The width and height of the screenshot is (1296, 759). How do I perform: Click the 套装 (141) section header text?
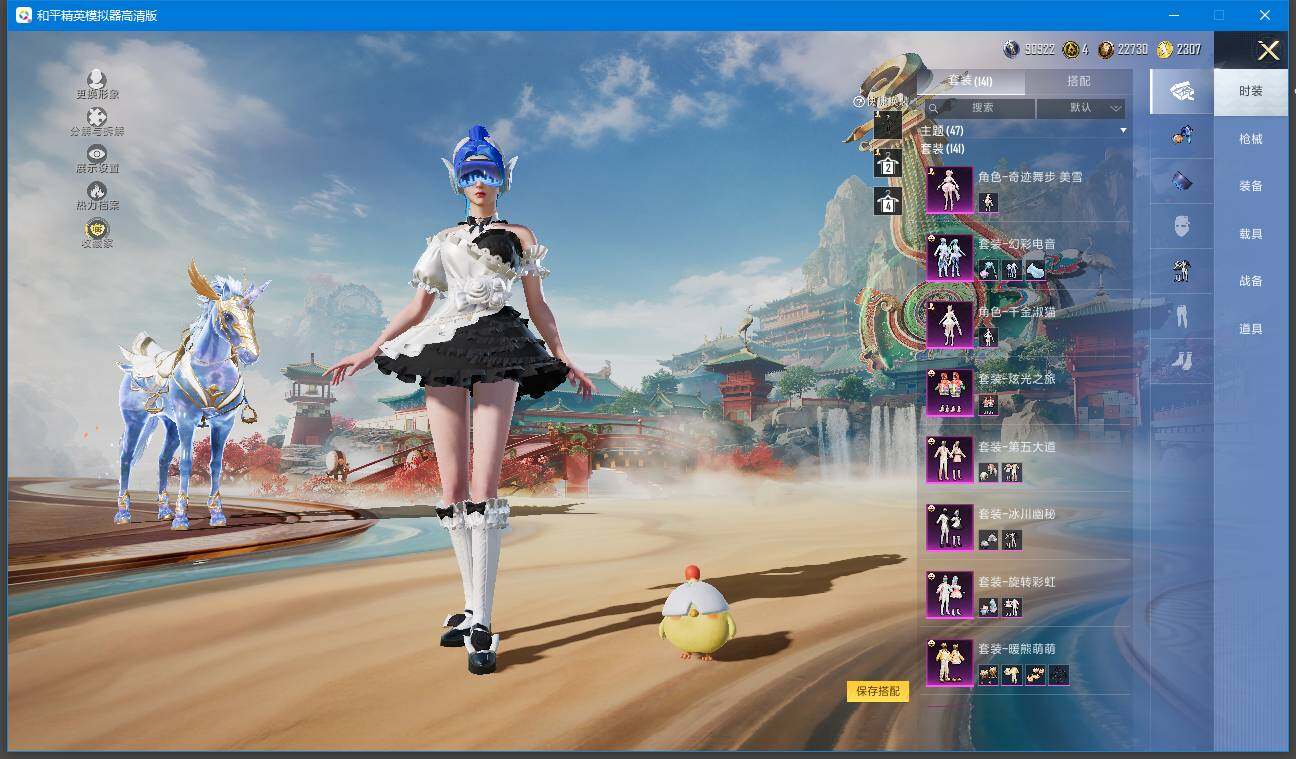[942, 149]
